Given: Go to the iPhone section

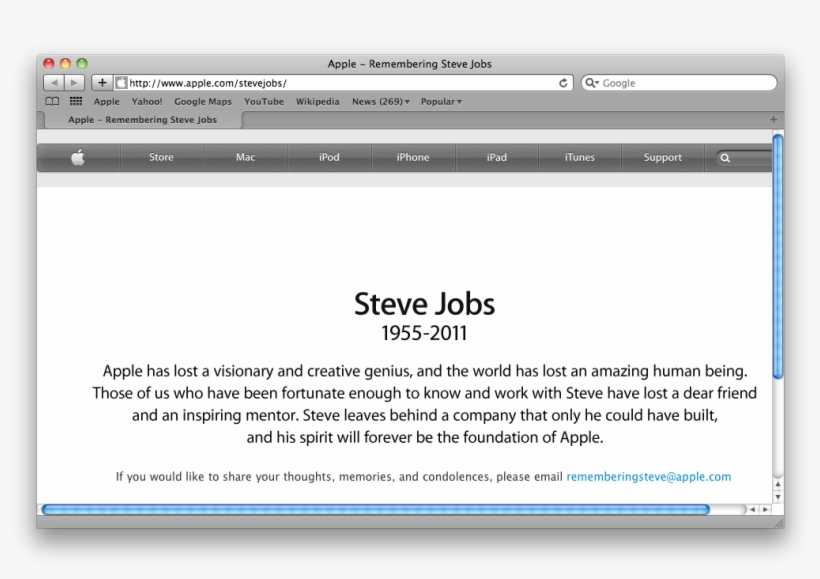Looking at the screenshot, I should coord(413,157).
